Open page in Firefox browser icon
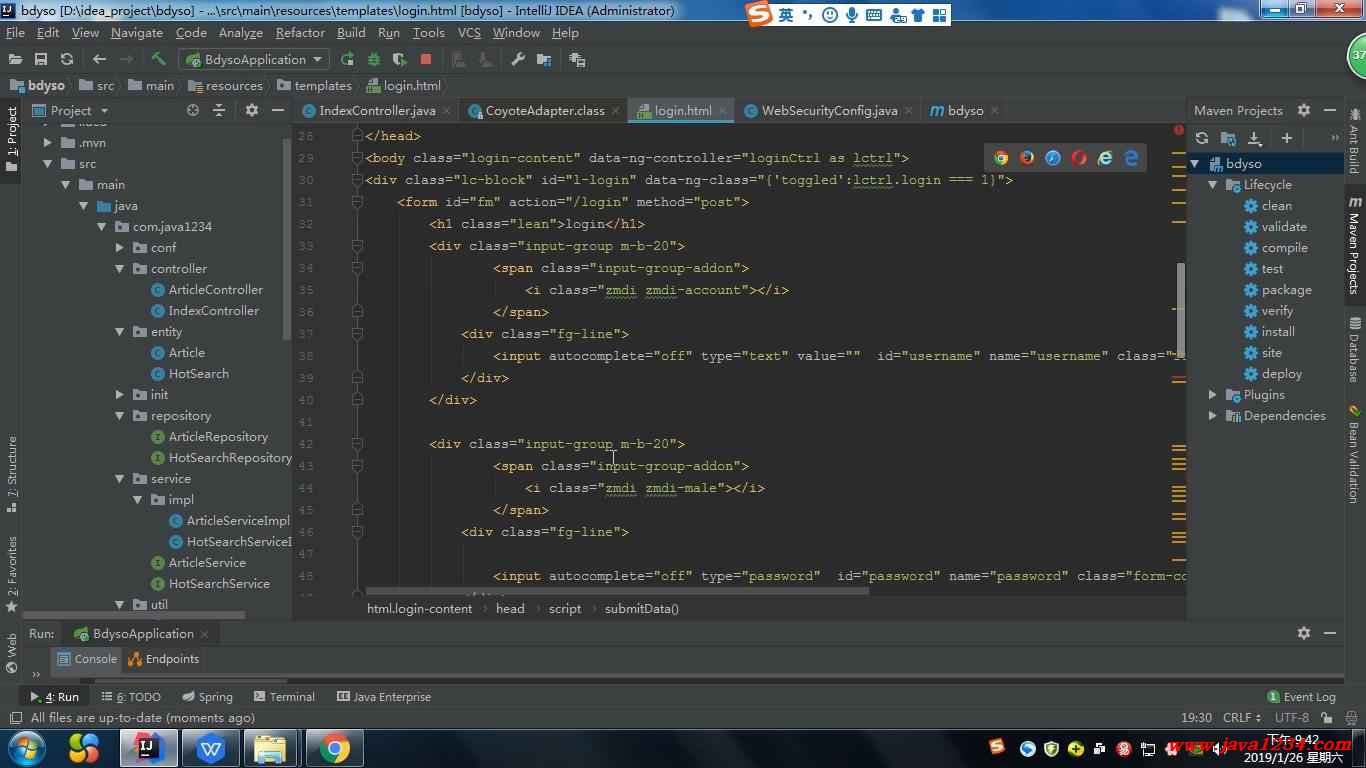This screenshot has height=768, width=1366. click(x=1027, y=158)
